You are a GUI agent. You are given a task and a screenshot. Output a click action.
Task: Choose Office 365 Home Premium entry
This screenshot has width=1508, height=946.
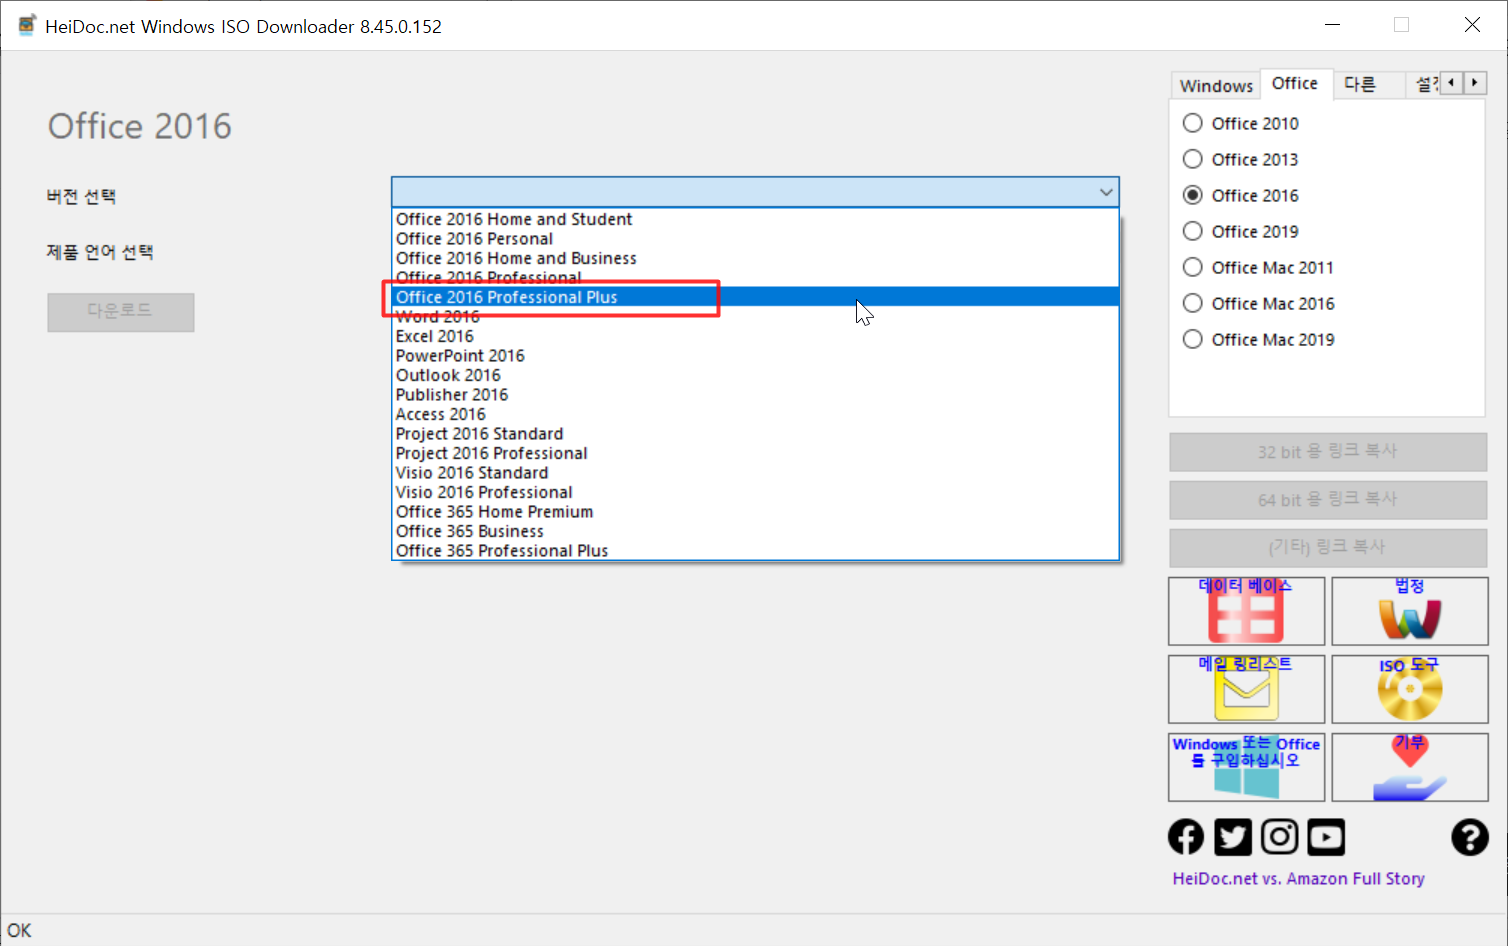pos(756,512)
